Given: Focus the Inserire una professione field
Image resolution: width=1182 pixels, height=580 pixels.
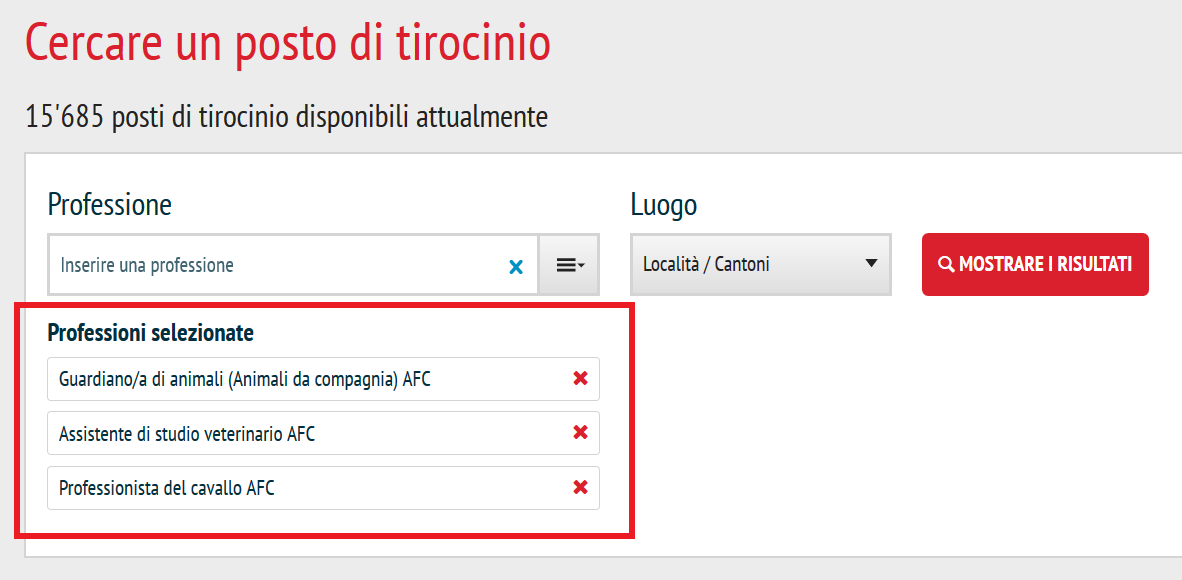Looking at the screenshot, I should click(293, 265).
